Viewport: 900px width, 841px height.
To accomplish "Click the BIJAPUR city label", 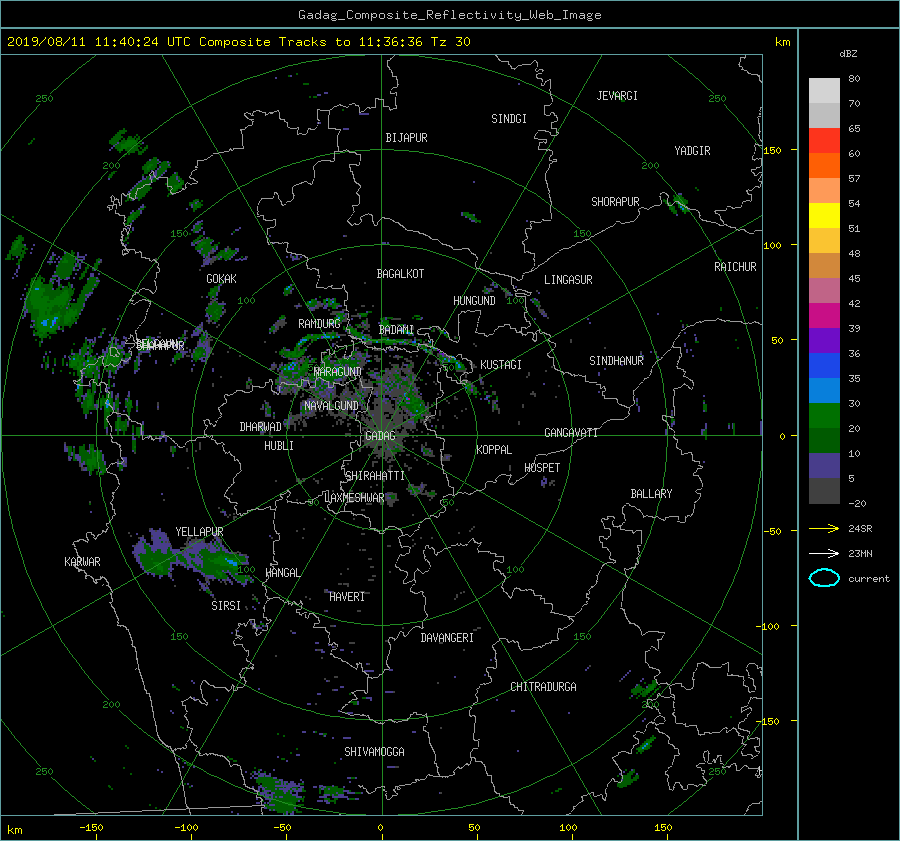I will pyautogui.click(x=406, y=138).
